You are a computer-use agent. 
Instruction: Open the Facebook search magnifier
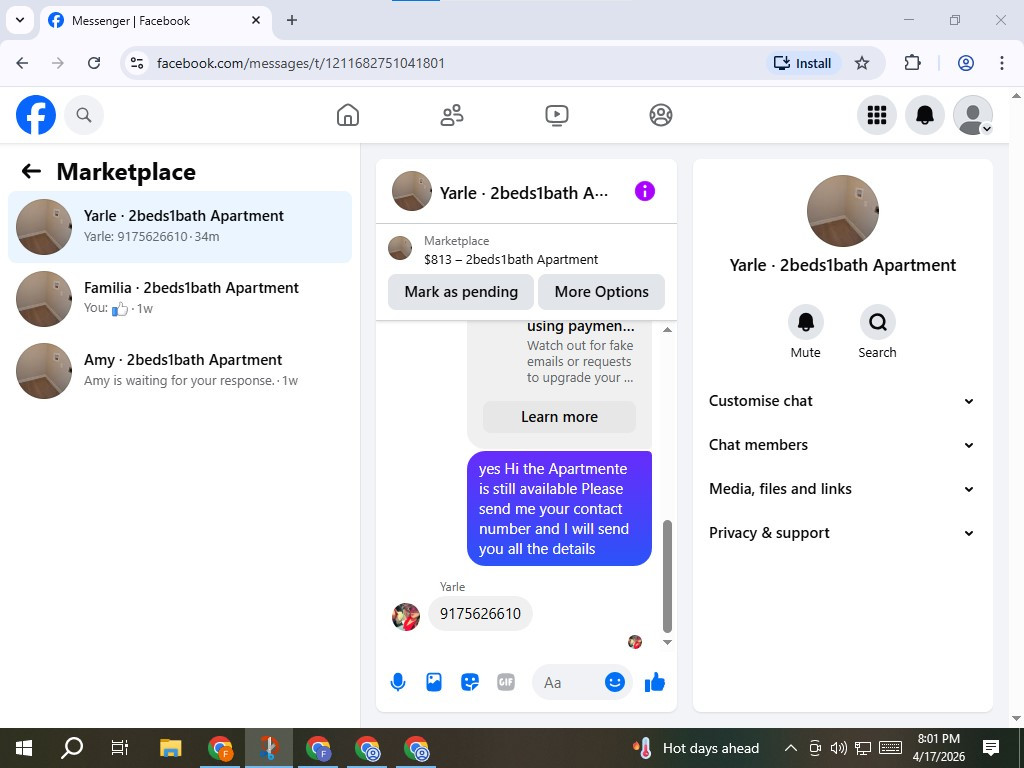click(84, 115)
